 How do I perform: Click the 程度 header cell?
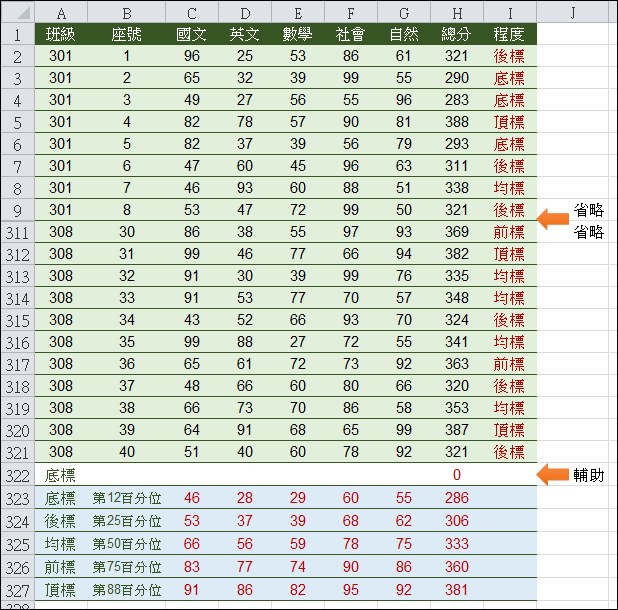pyautogui.click(x=509, y=34)
